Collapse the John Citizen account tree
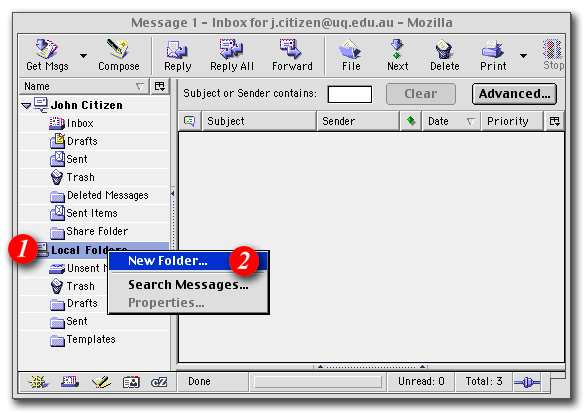Image resolution: width=585 pixels, height=413 pixels. pyautogui.click(x=26, y=106)
